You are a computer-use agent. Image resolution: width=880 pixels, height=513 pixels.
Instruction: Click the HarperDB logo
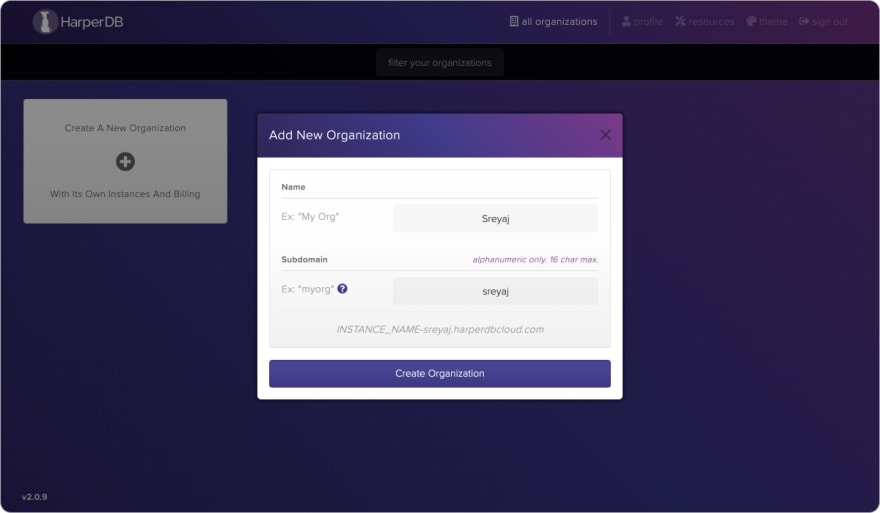pos(78,22)
